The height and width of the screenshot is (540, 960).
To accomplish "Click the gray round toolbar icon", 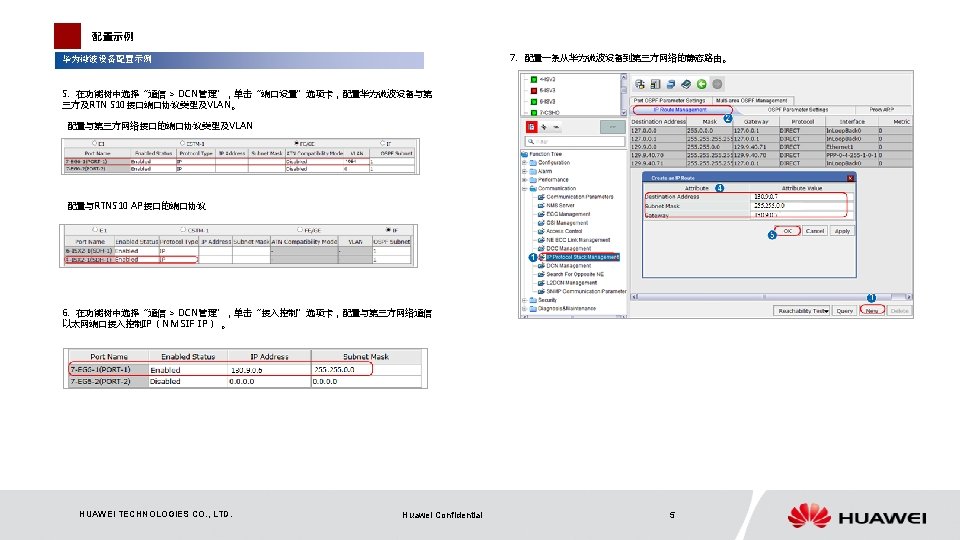I will (717, 84).
